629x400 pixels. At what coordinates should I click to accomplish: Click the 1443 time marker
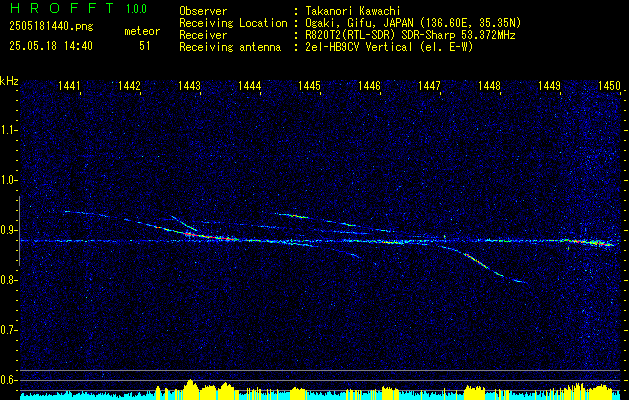pyautogui.click(x=189, y=85)
